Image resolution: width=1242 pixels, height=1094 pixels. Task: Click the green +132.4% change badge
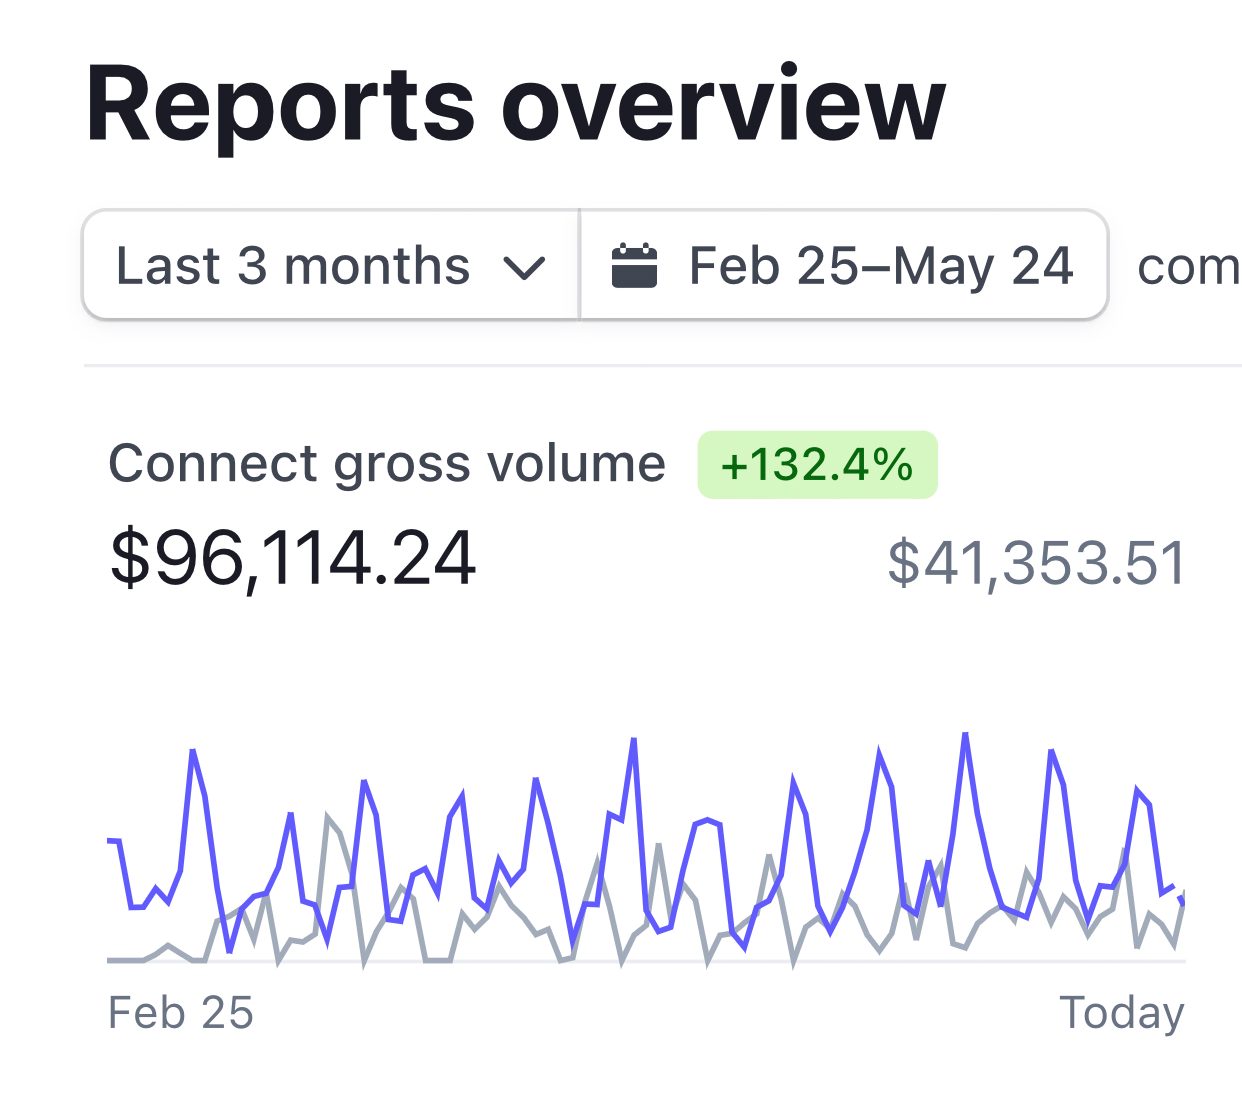point(817,465)
